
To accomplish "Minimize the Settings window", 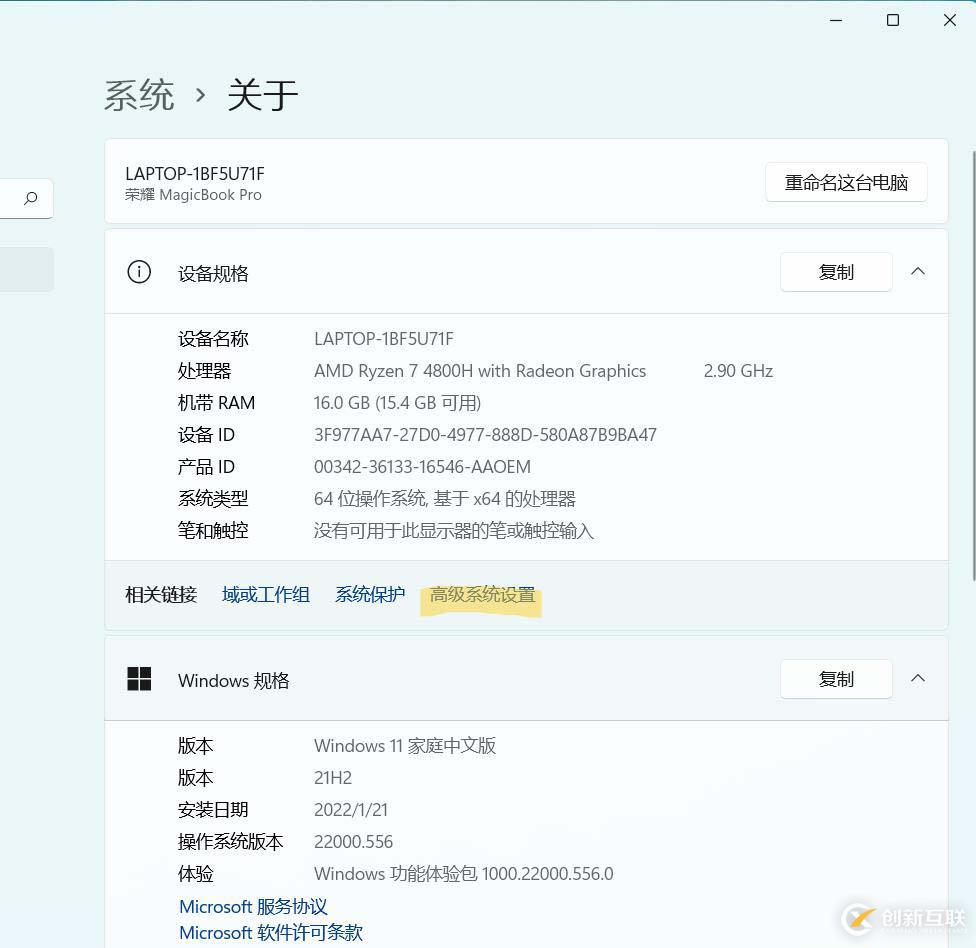I will (x=836, y=21).
